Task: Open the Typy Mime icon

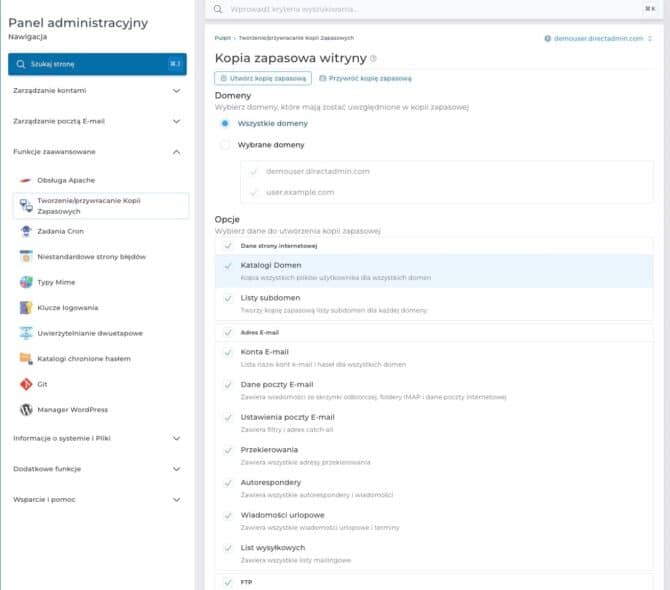Action: coord(26,282)
